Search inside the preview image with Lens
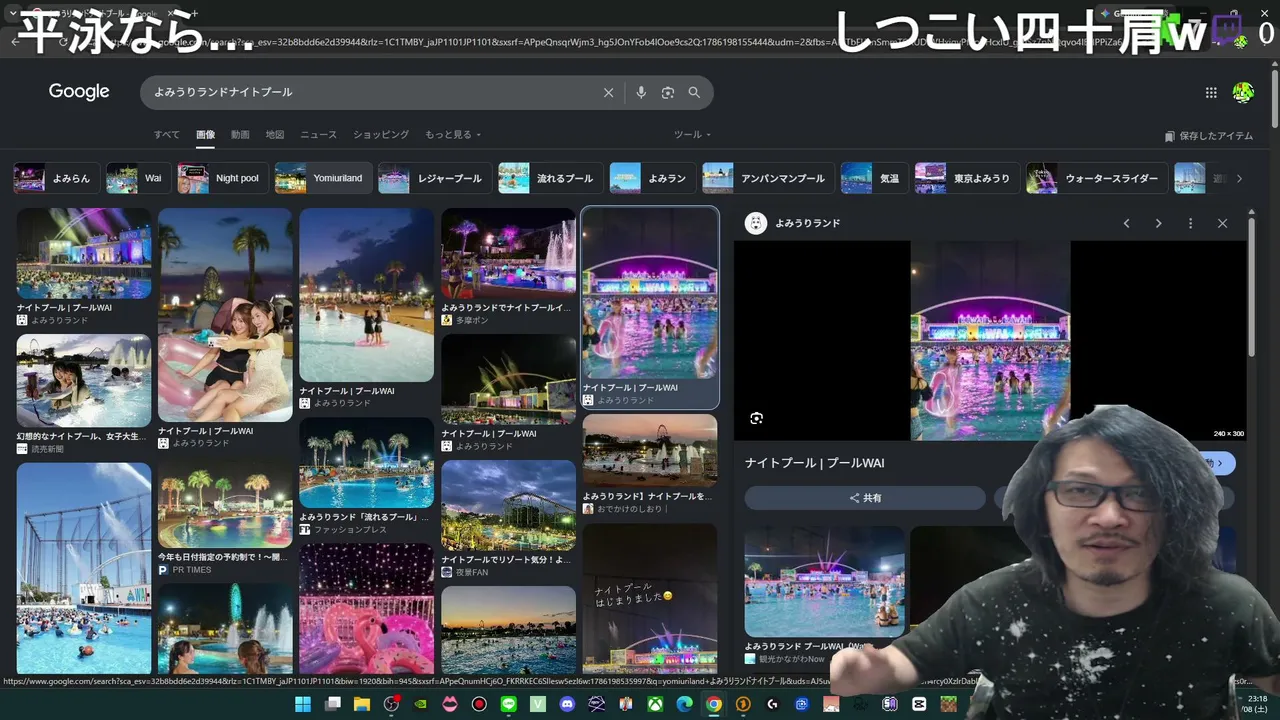 (x=757, y=418)
